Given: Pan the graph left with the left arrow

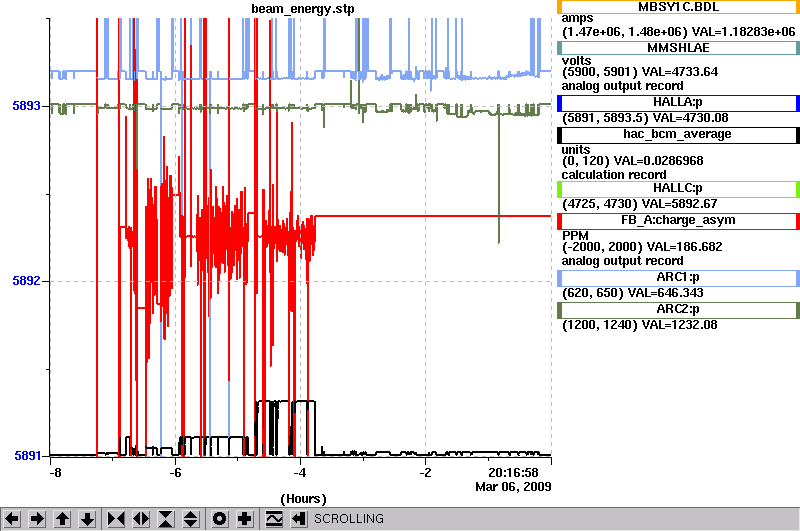Looking at the screenshot, I should (x=12, y=519).
